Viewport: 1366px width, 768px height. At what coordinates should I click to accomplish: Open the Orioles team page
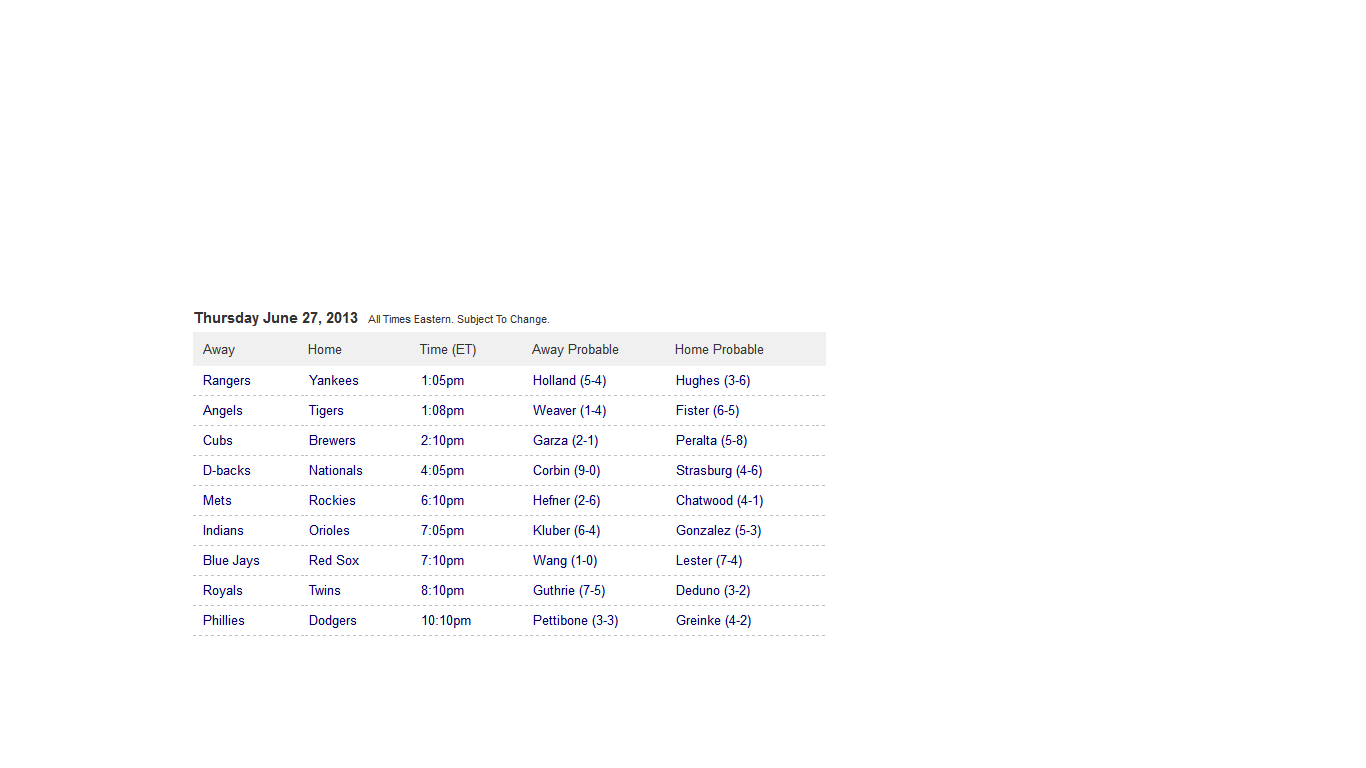329,531
